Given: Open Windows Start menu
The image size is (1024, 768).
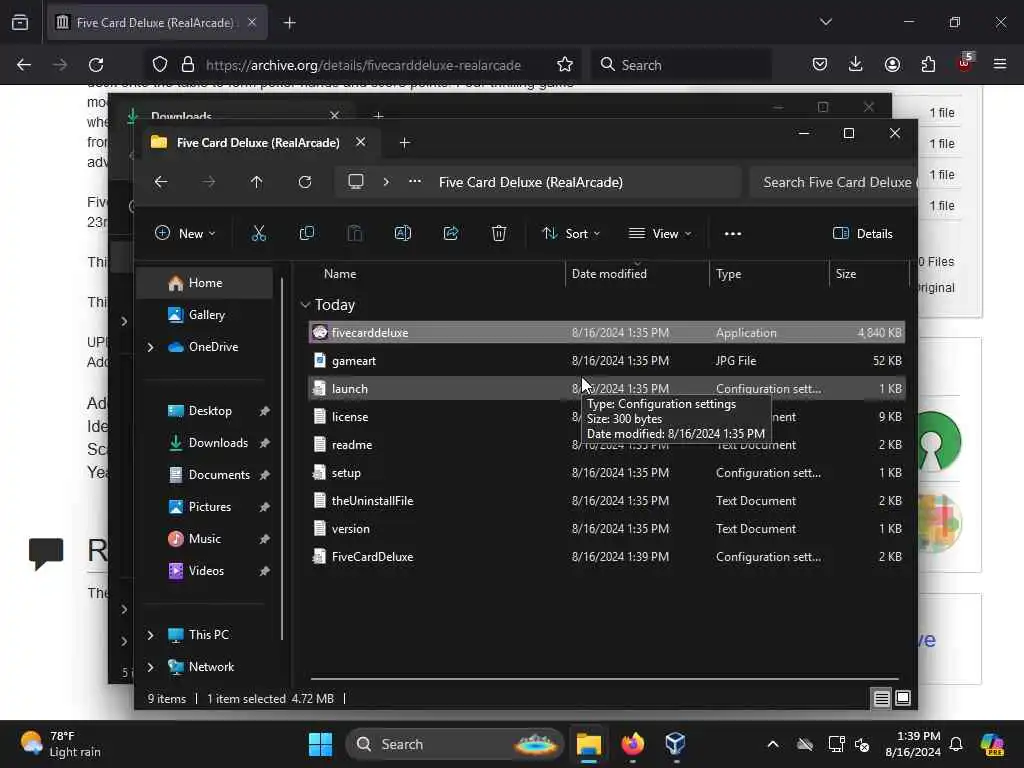Looking at the screenshot, I should [x=320, y=744].
